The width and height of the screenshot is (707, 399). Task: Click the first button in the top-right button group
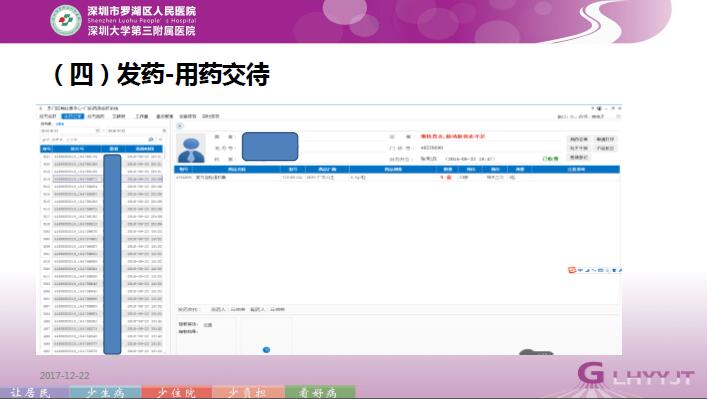pyautogui.click(x=578, y=139)
